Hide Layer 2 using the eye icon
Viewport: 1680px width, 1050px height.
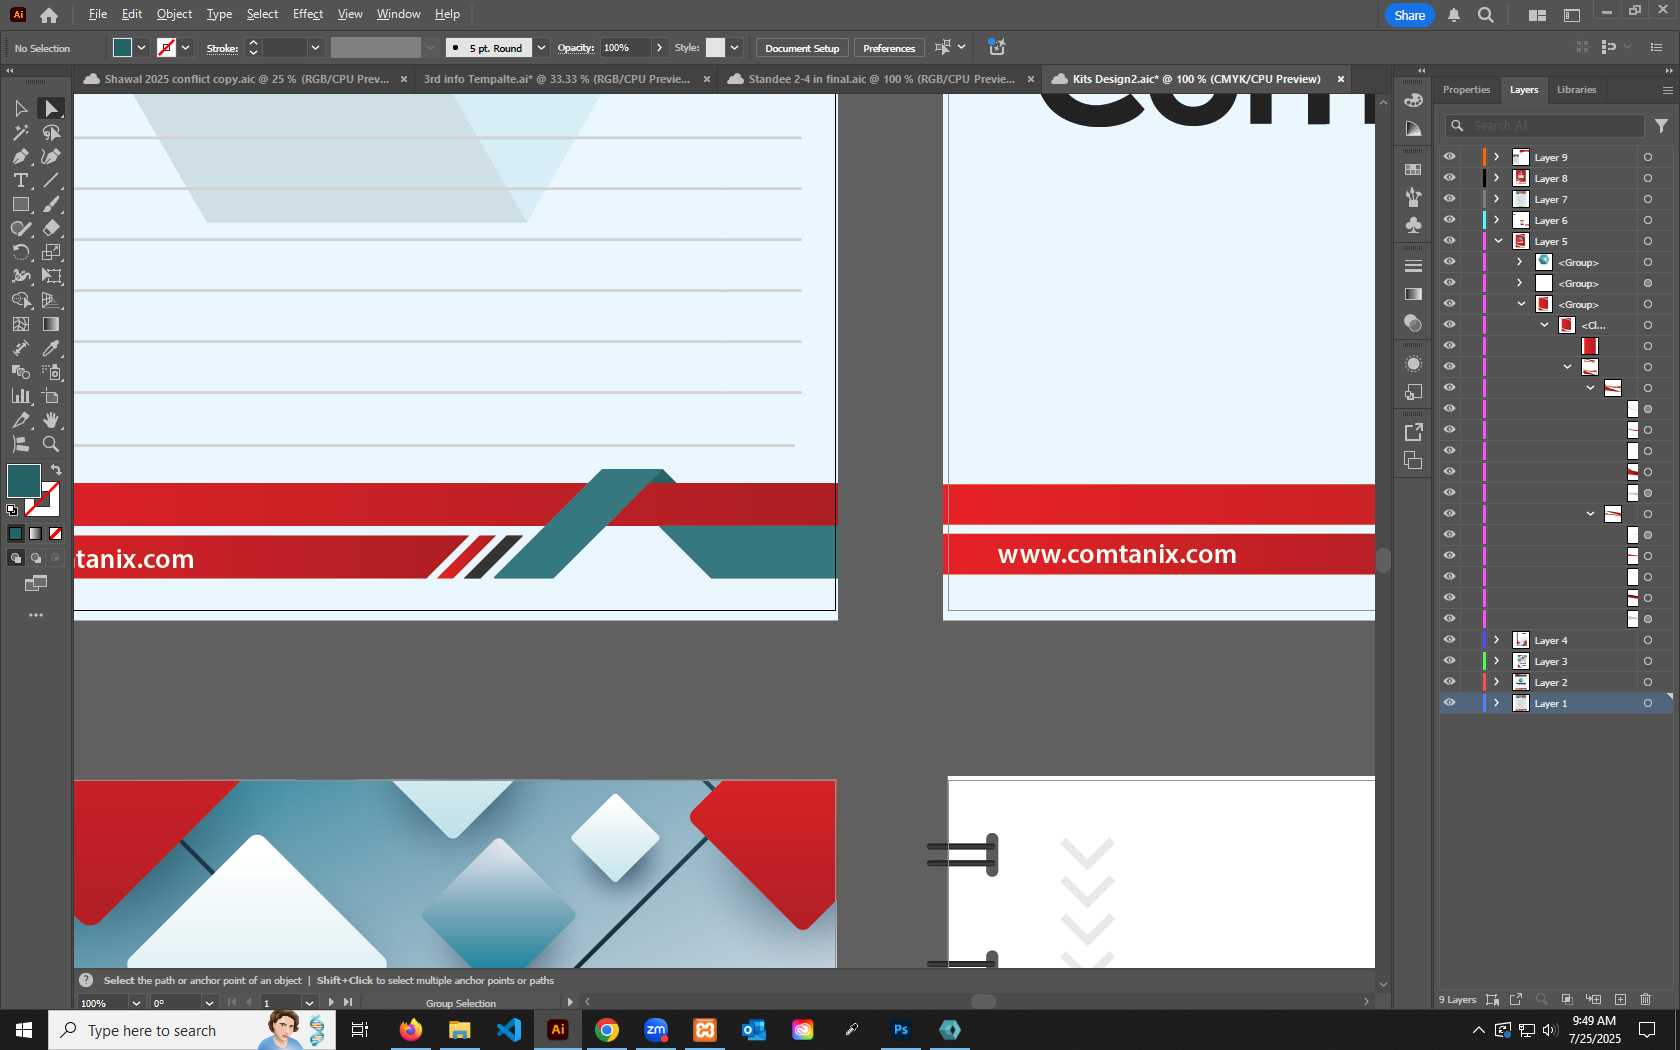(x=1449, y=682)
